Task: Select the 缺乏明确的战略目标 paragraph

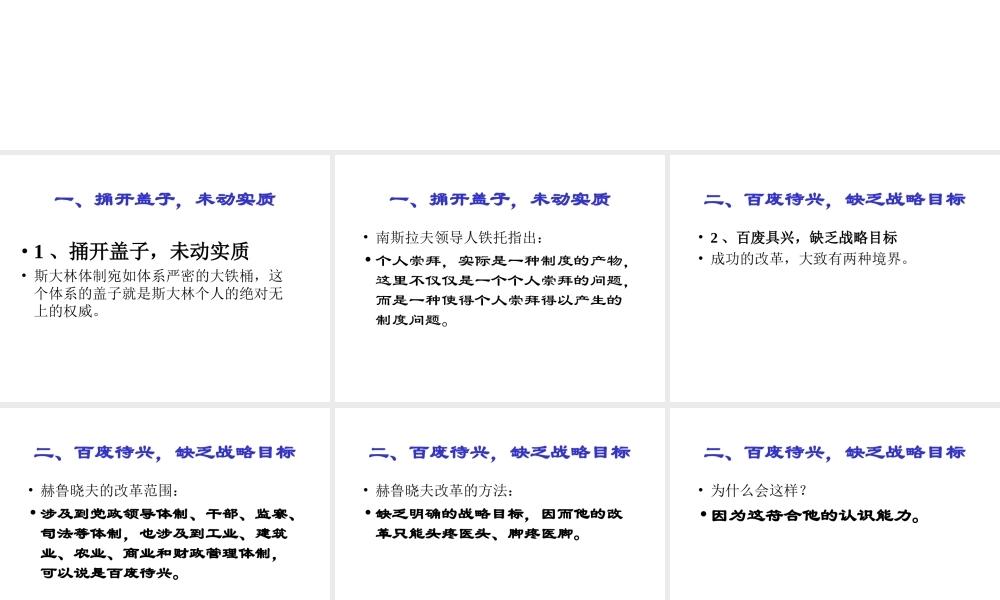Action: 495,523
